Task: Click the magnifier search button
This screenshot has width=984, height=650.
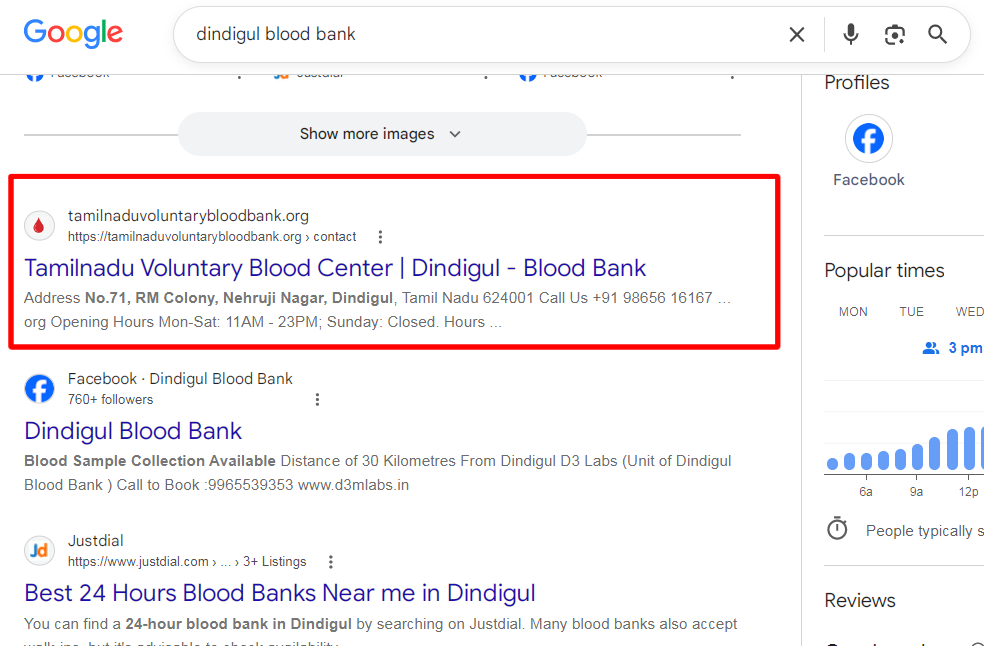Action: tap(938, 35)
